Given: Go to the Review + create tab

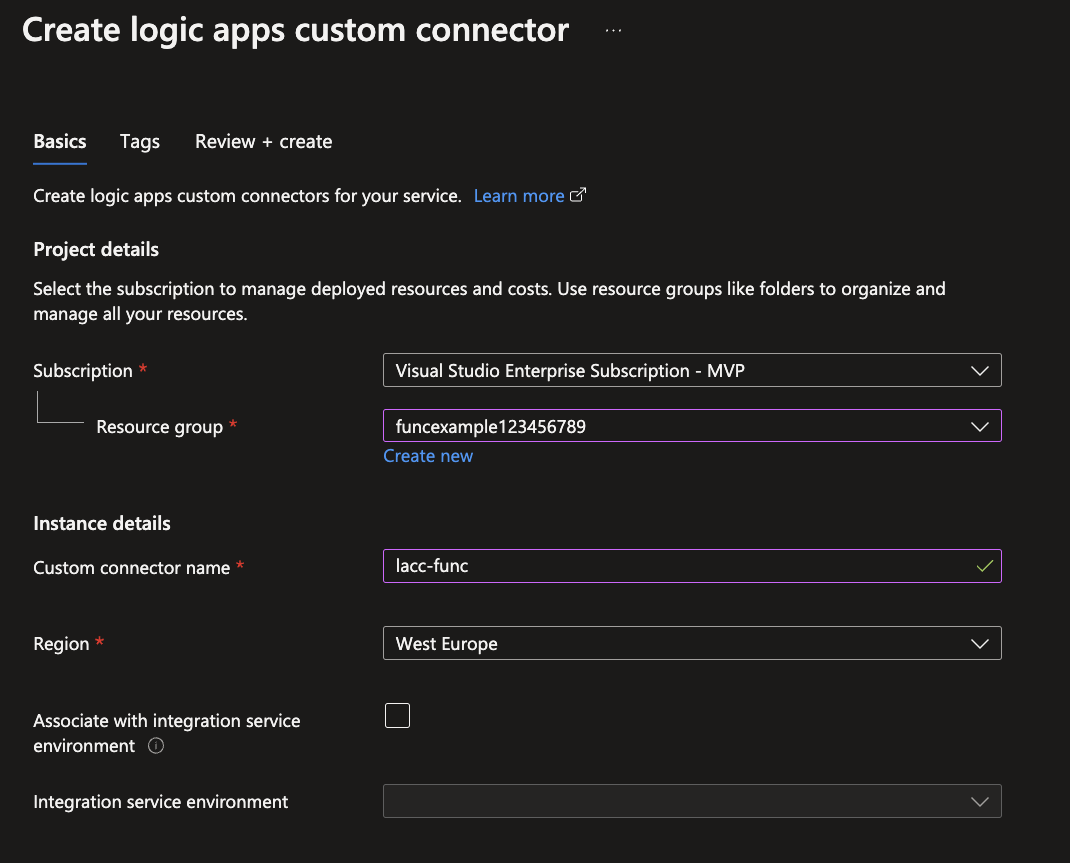Looking at the screenshot, I should [x=263, y=142].
